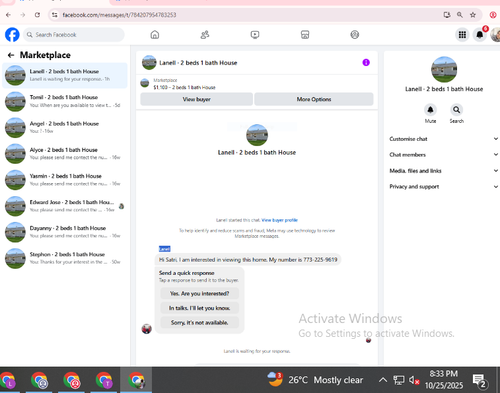Open the Angel conversation in the list
The height and width of the screenshot is (393, 500).
[65, 127]
